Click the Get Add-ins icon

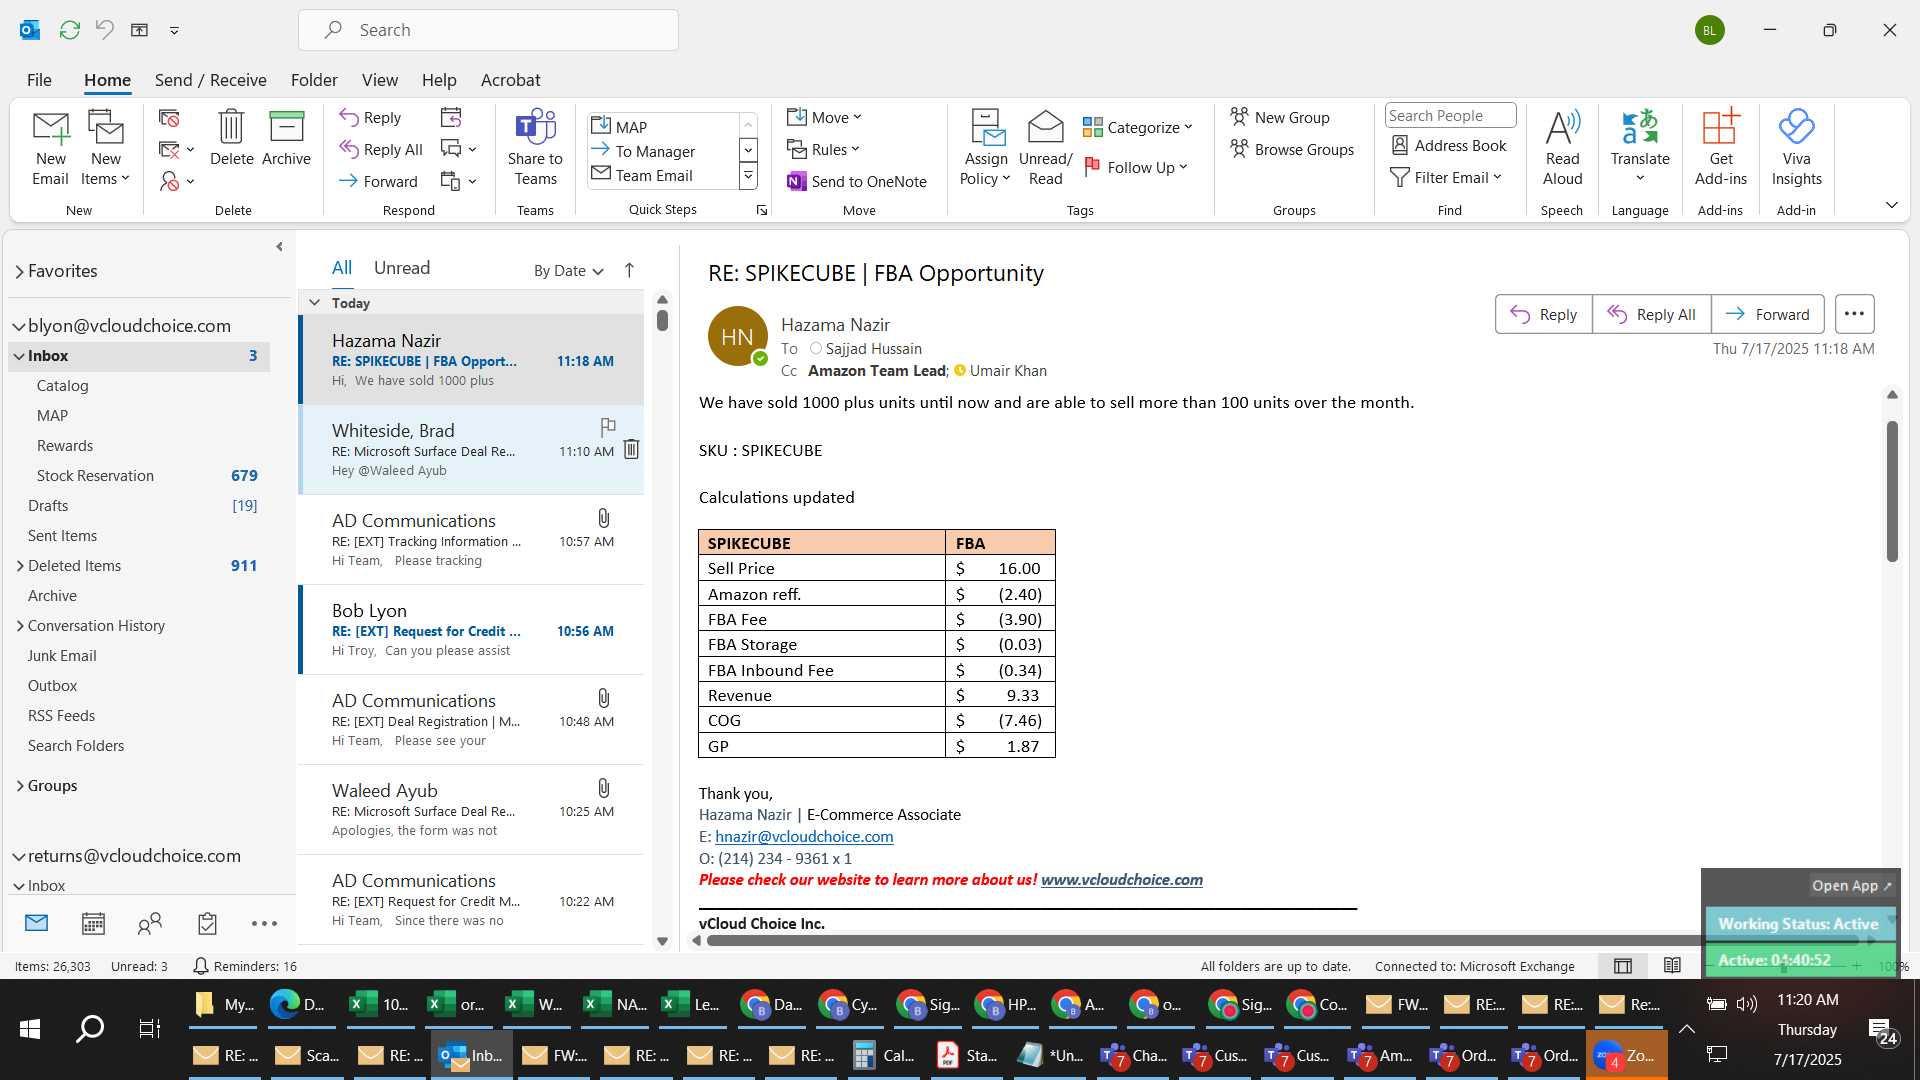tap(1720, 127)
